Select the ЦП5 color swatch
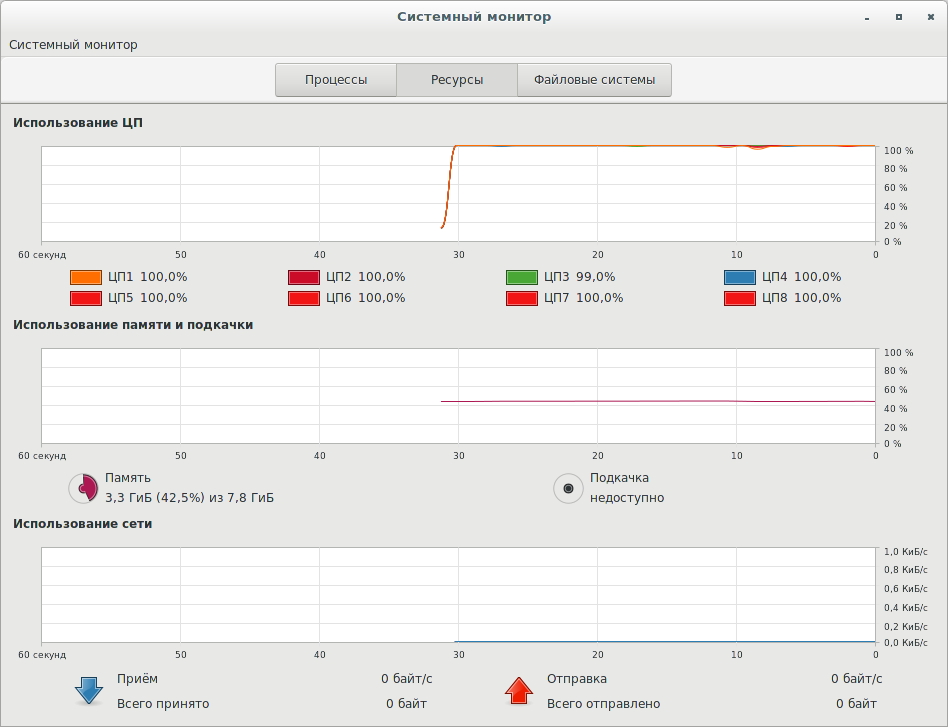Viewport: 948px width, 727px height. pyautogui.click(x=86, y=298)
